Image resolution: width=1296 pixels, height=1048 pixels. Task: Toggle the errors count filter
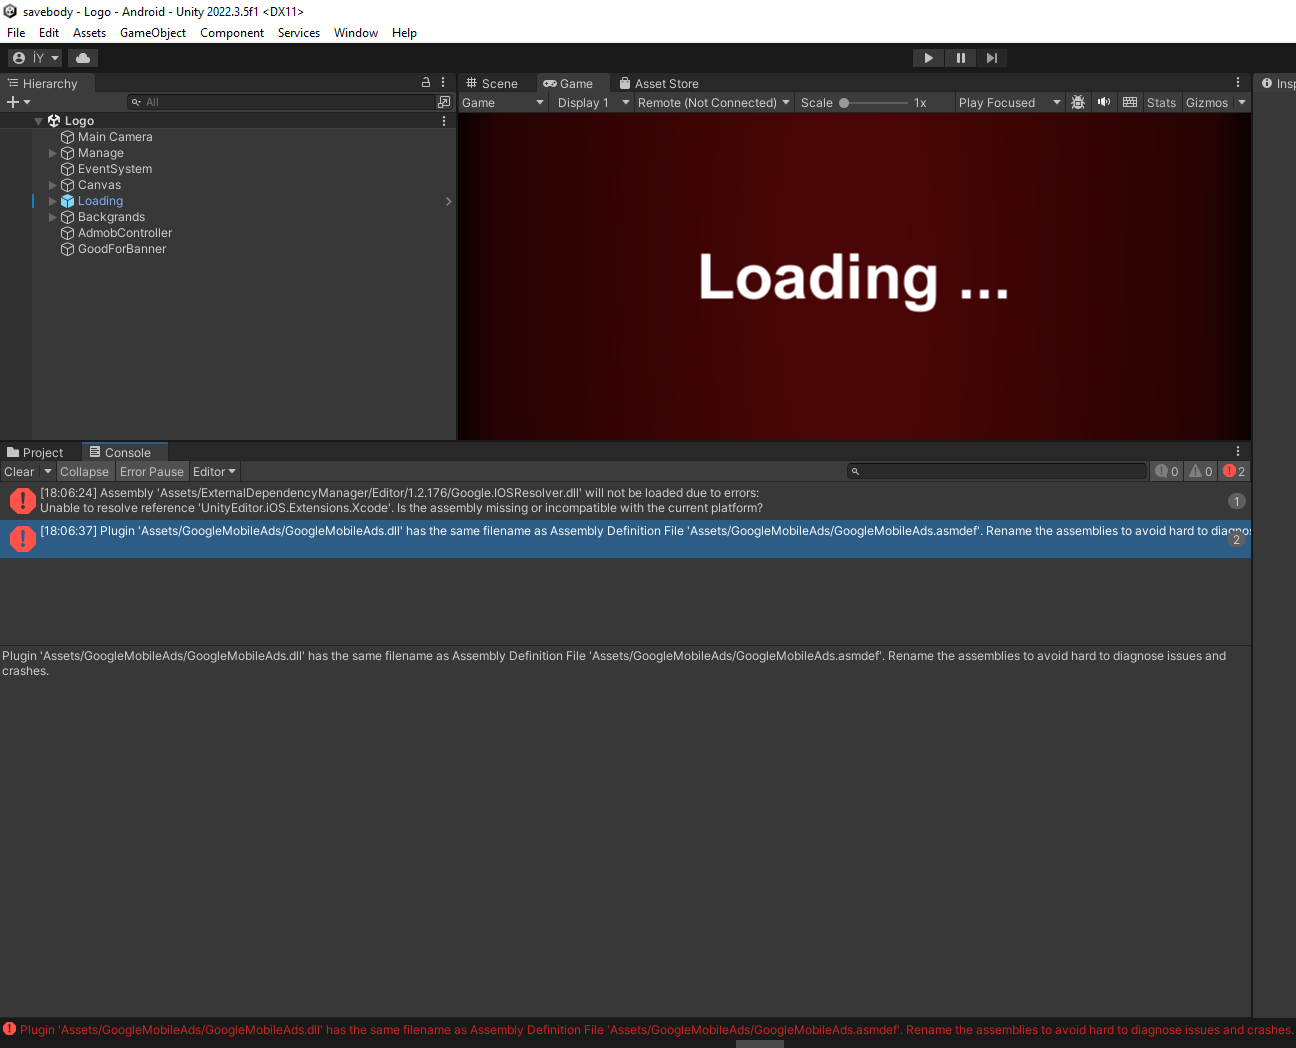1235,472
